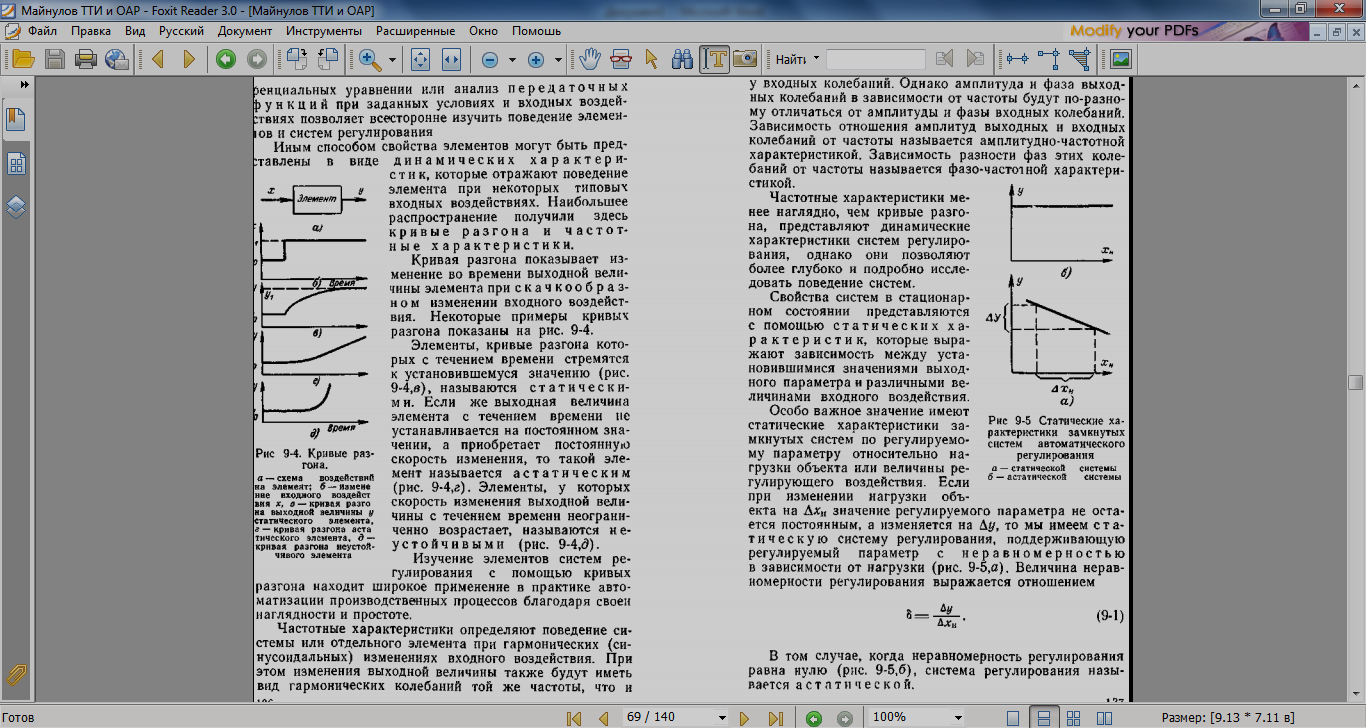
Task: Select the Hand tool
Action: 590,59
